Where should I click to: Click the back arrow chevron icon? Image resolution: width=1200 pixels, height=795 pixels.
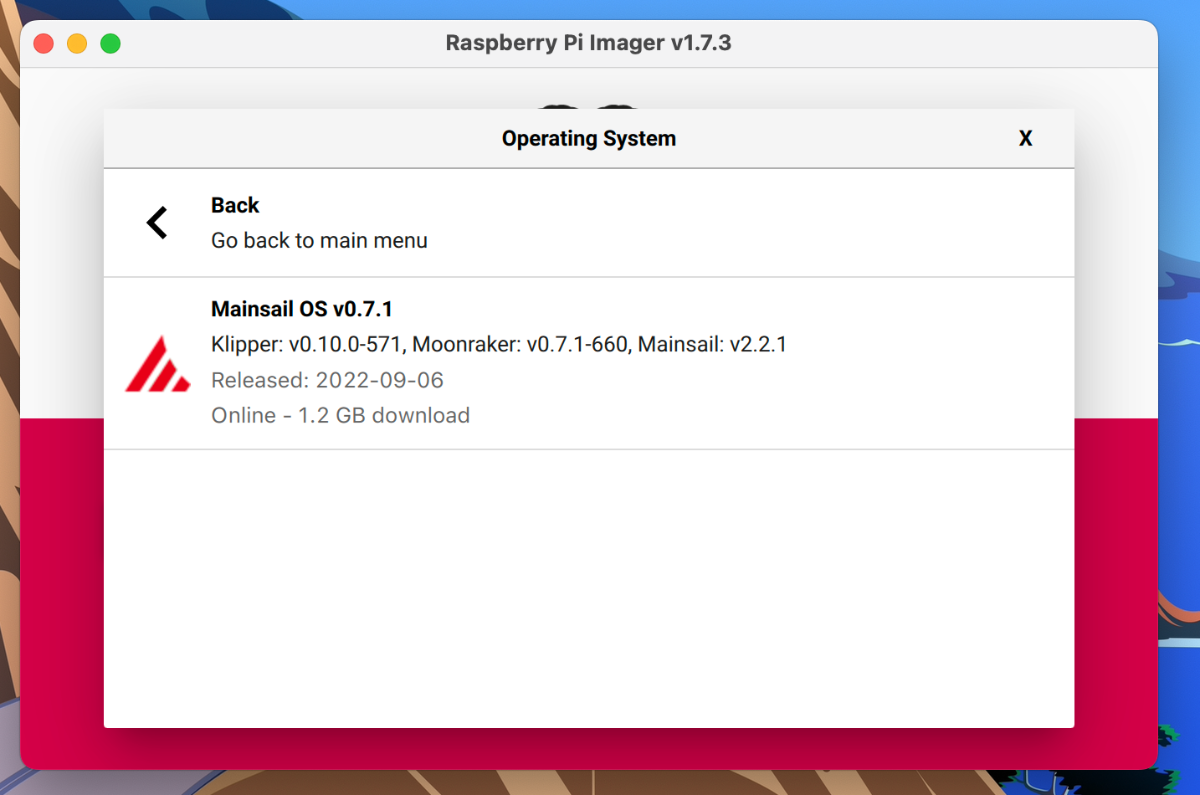click(157, 222)
